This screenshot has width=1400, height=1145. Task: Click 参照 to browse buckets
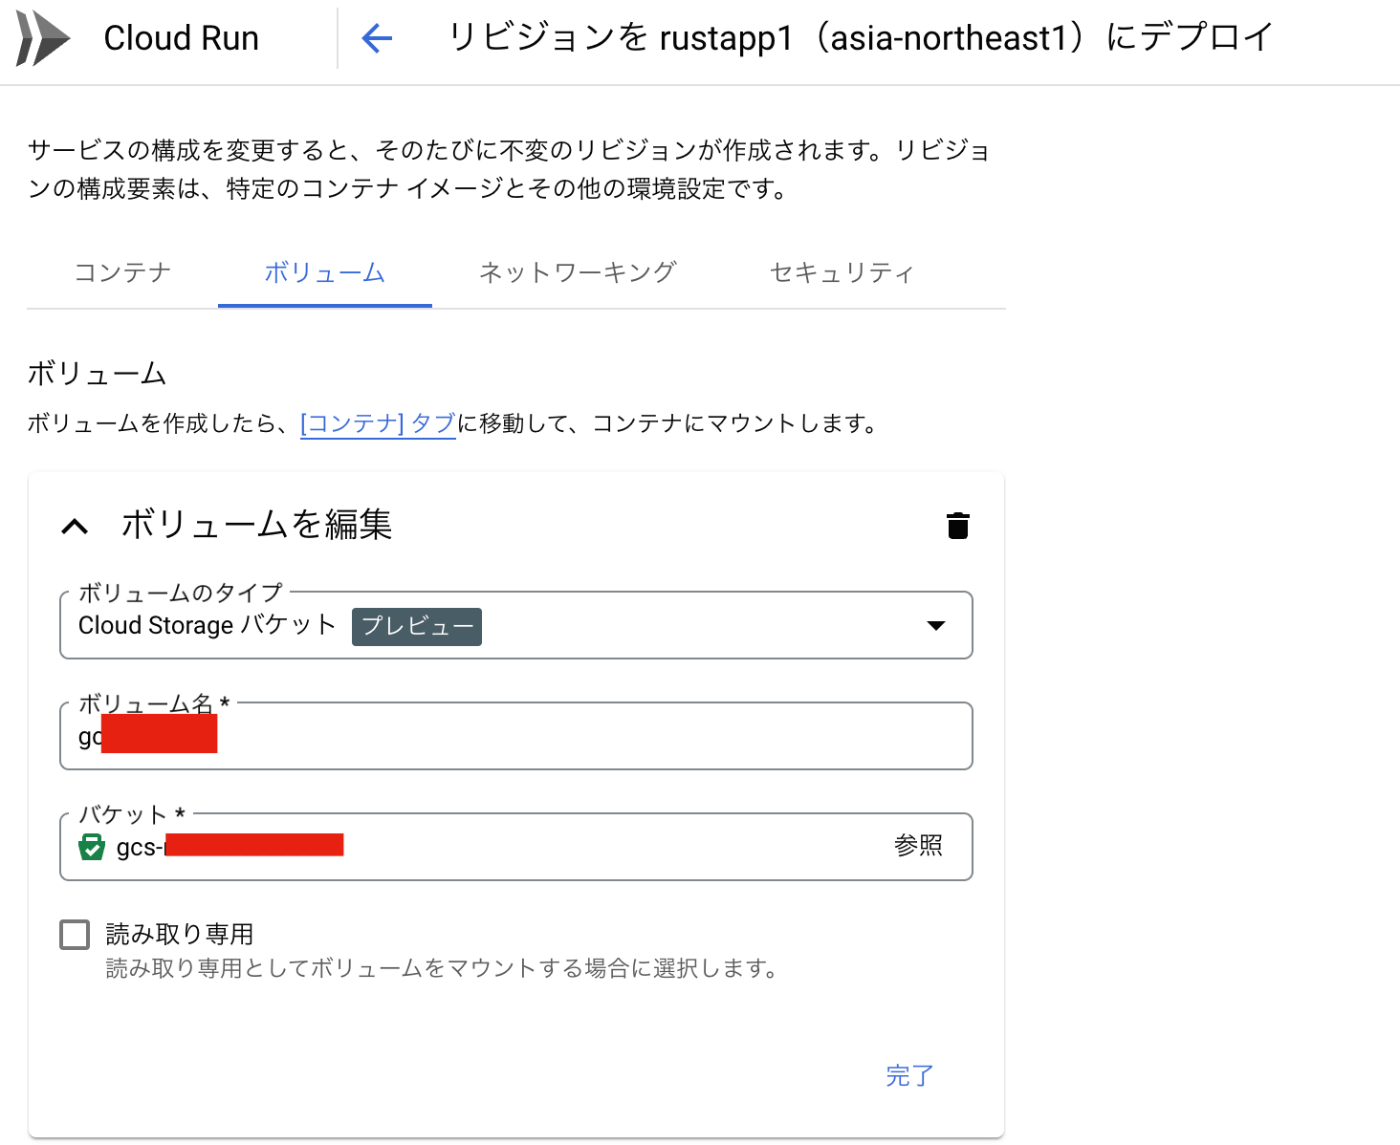[917, 845]
